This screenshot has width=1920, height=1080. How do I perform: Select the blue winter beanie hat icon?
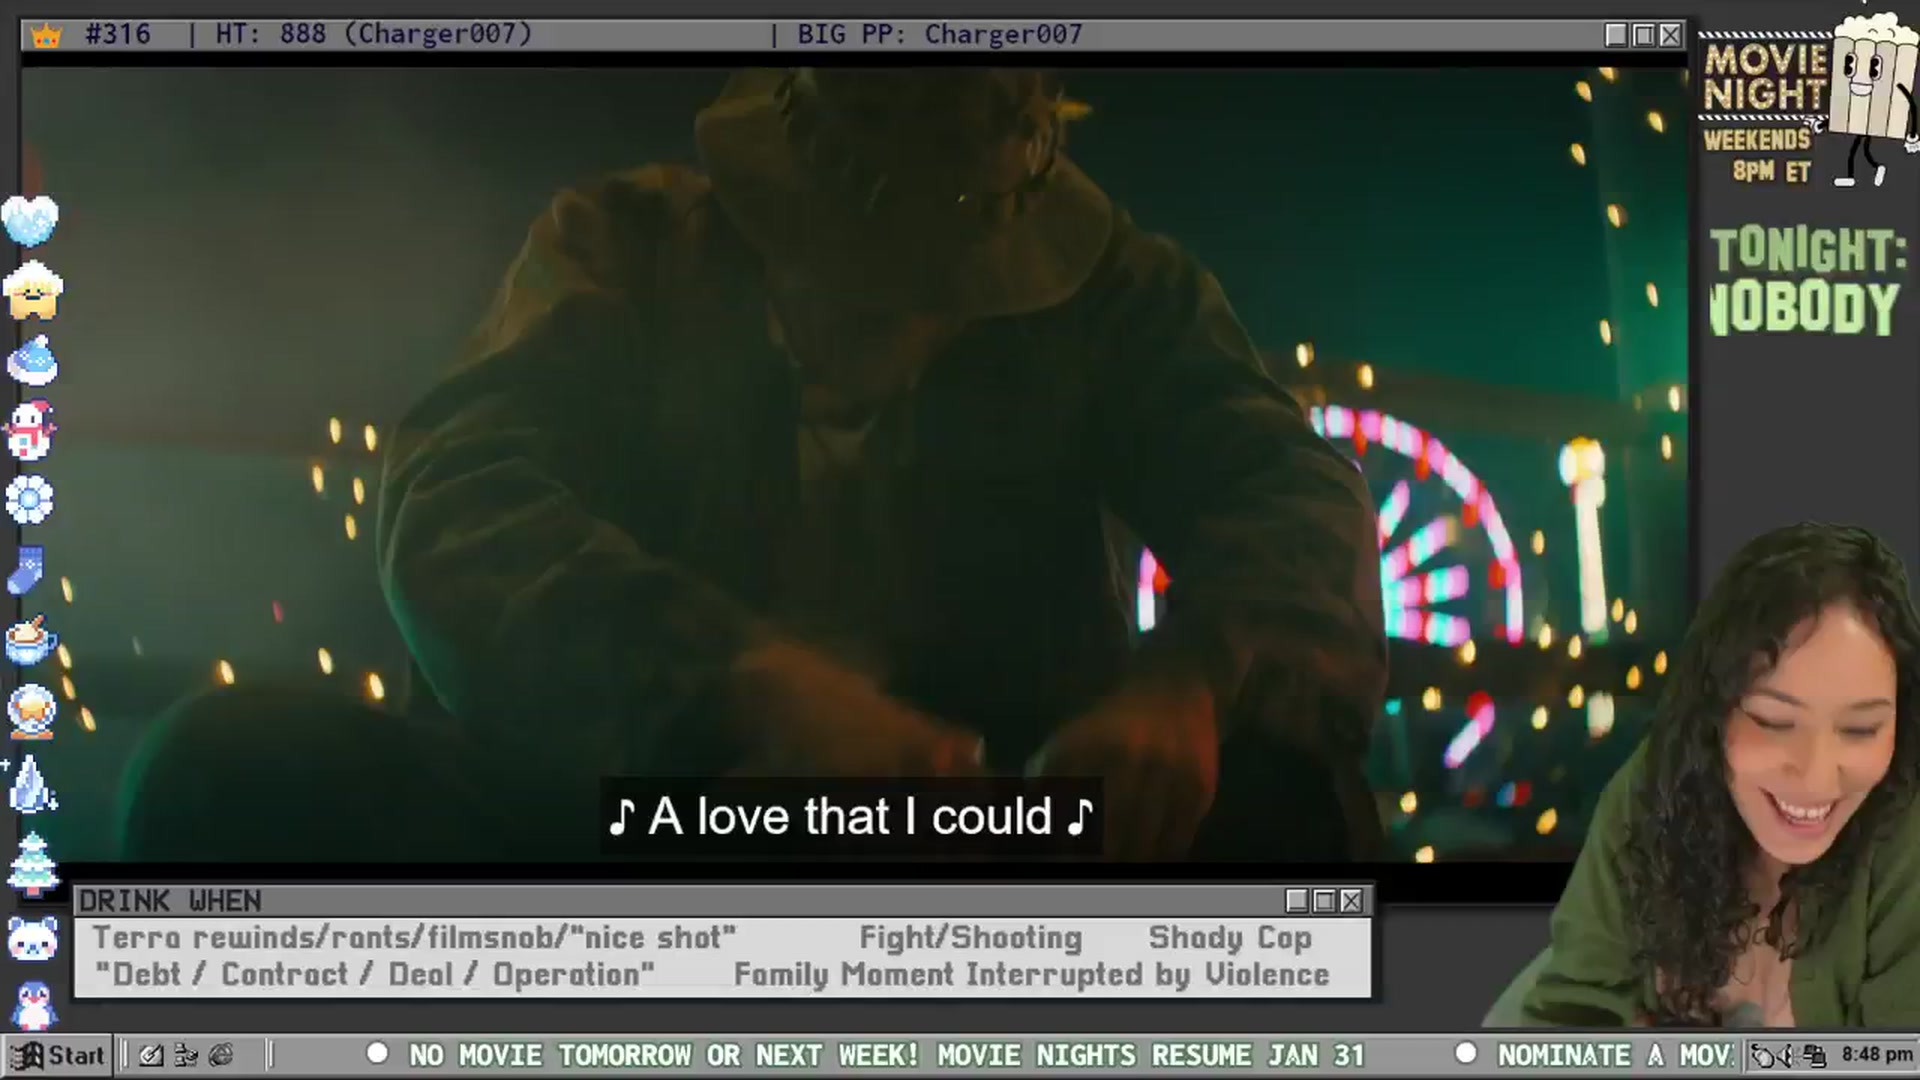tap(32, 361)
